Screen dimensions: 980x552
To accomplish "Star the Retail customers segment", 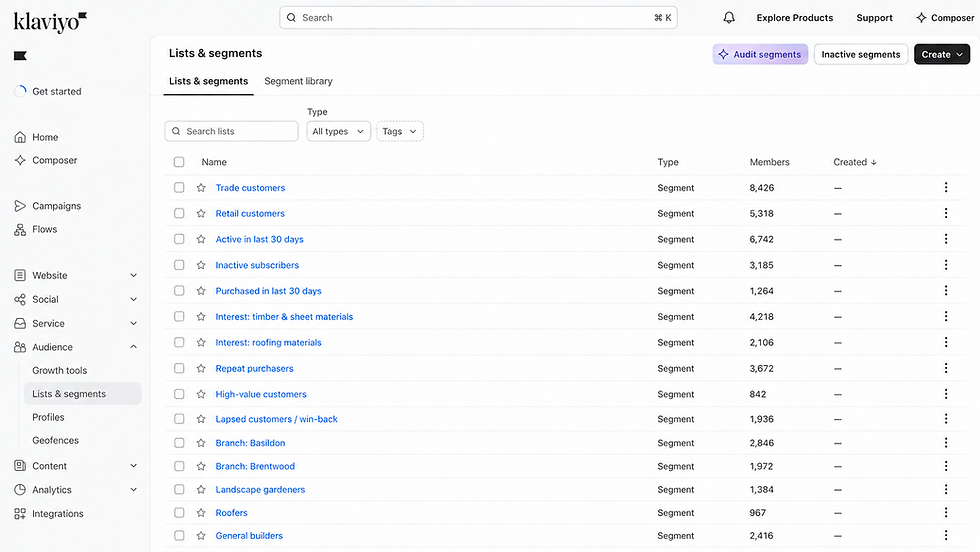I will point(201,213).
